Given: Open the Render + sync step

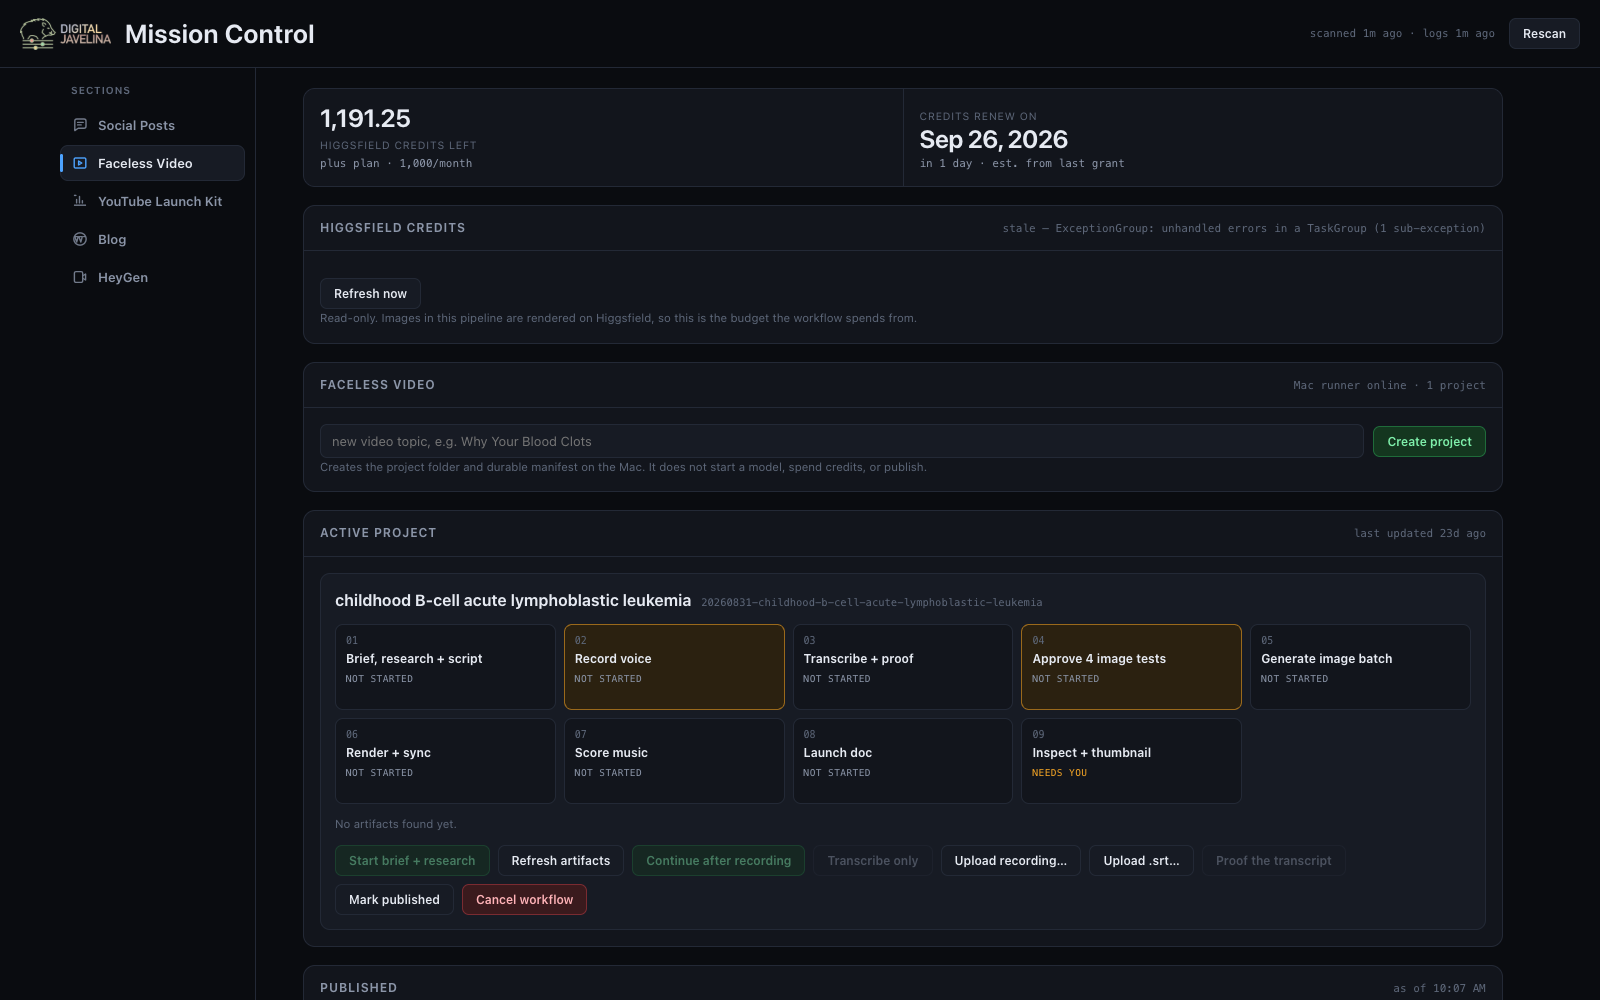Looking at the screenshot, I should coord(445,761).
